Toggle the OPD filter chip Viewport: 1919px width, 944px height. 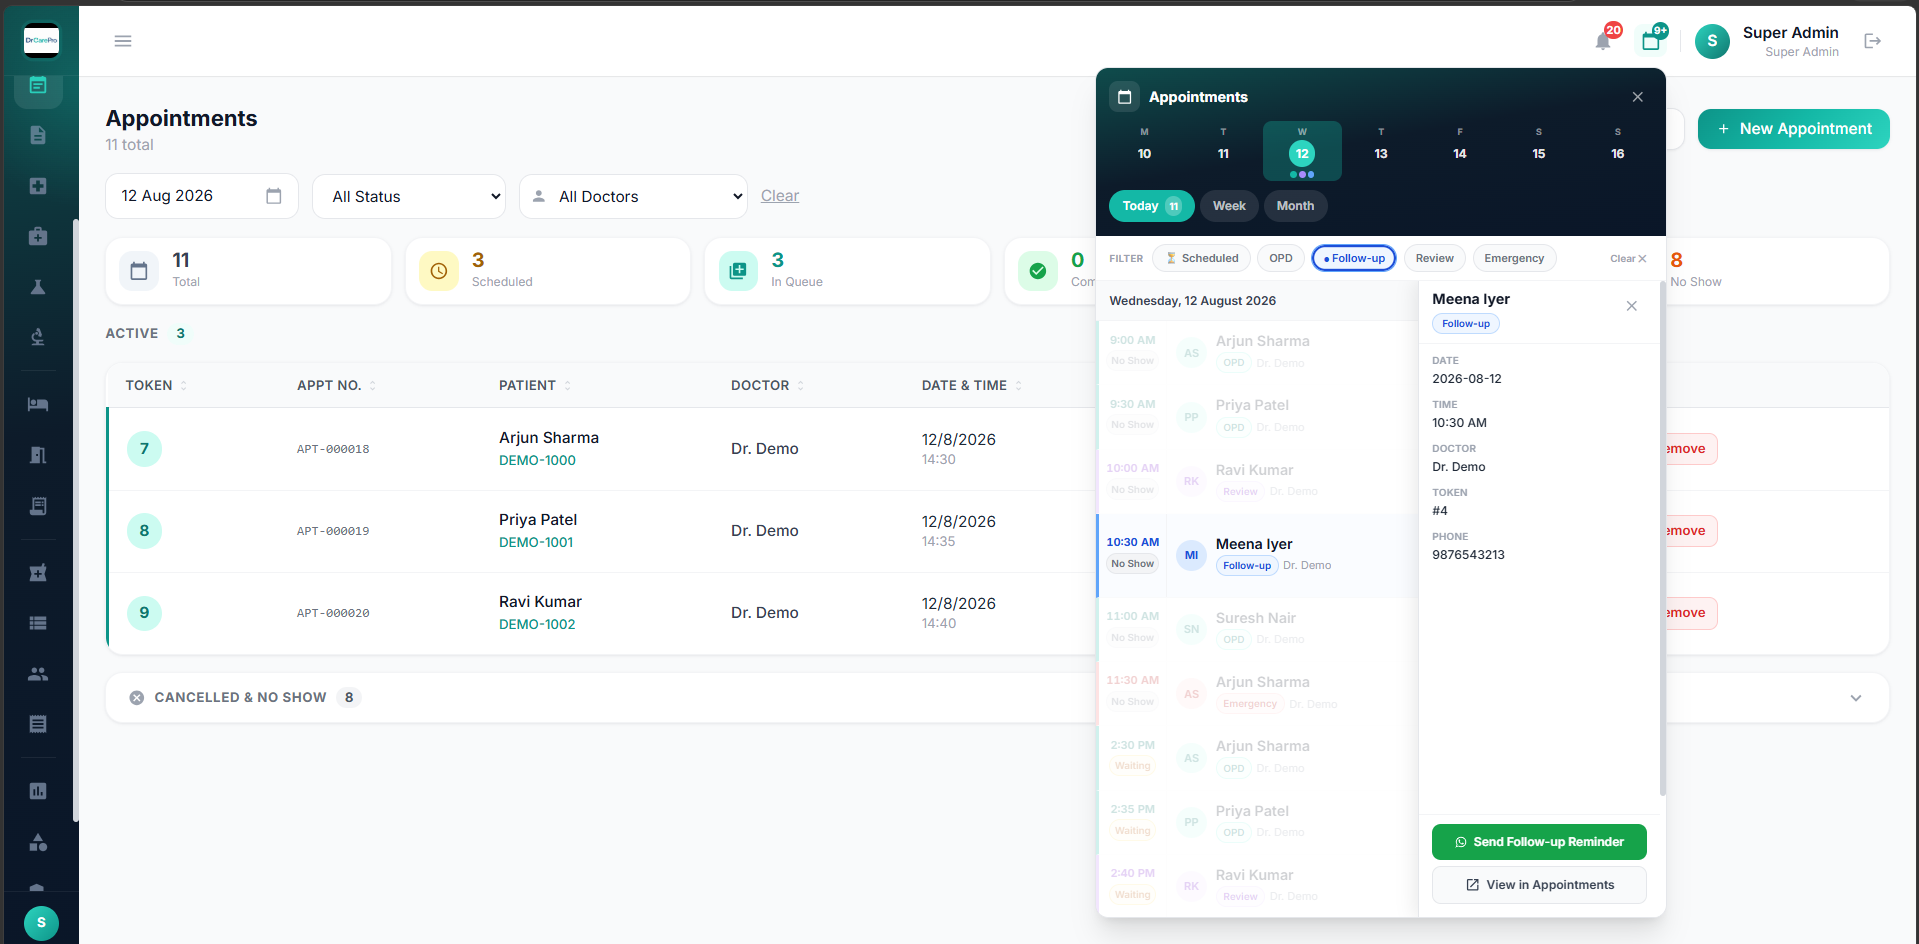pyautogui.click(x=1281, y=258)
